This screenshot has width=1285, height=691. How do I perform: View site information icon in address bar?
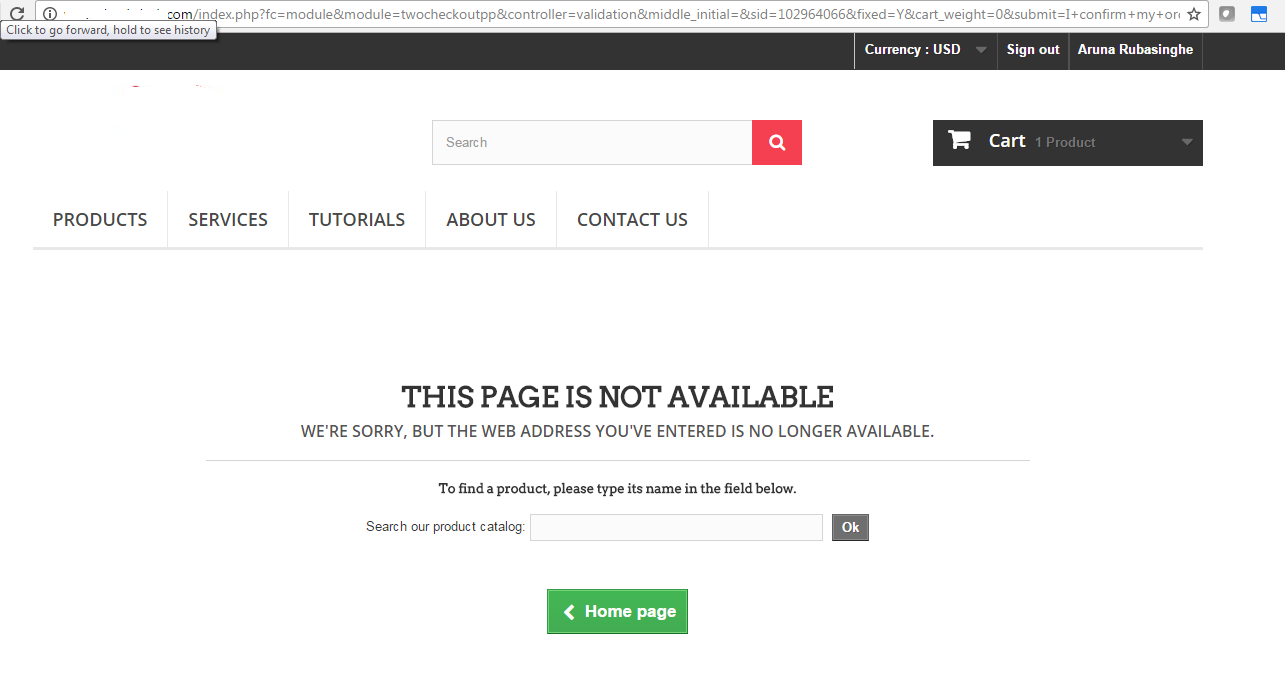[50, 14]
